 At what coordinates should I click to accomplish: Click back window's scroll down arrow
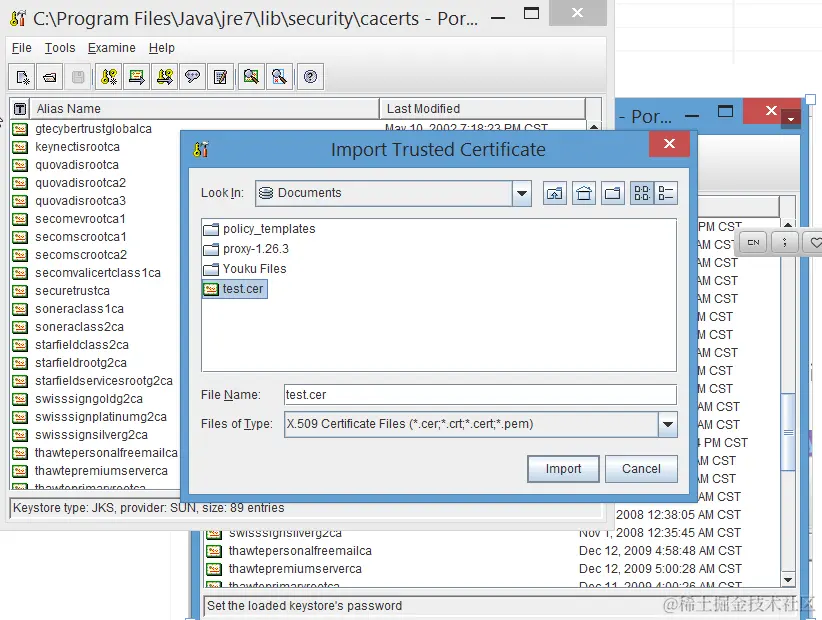pos(787,580)
